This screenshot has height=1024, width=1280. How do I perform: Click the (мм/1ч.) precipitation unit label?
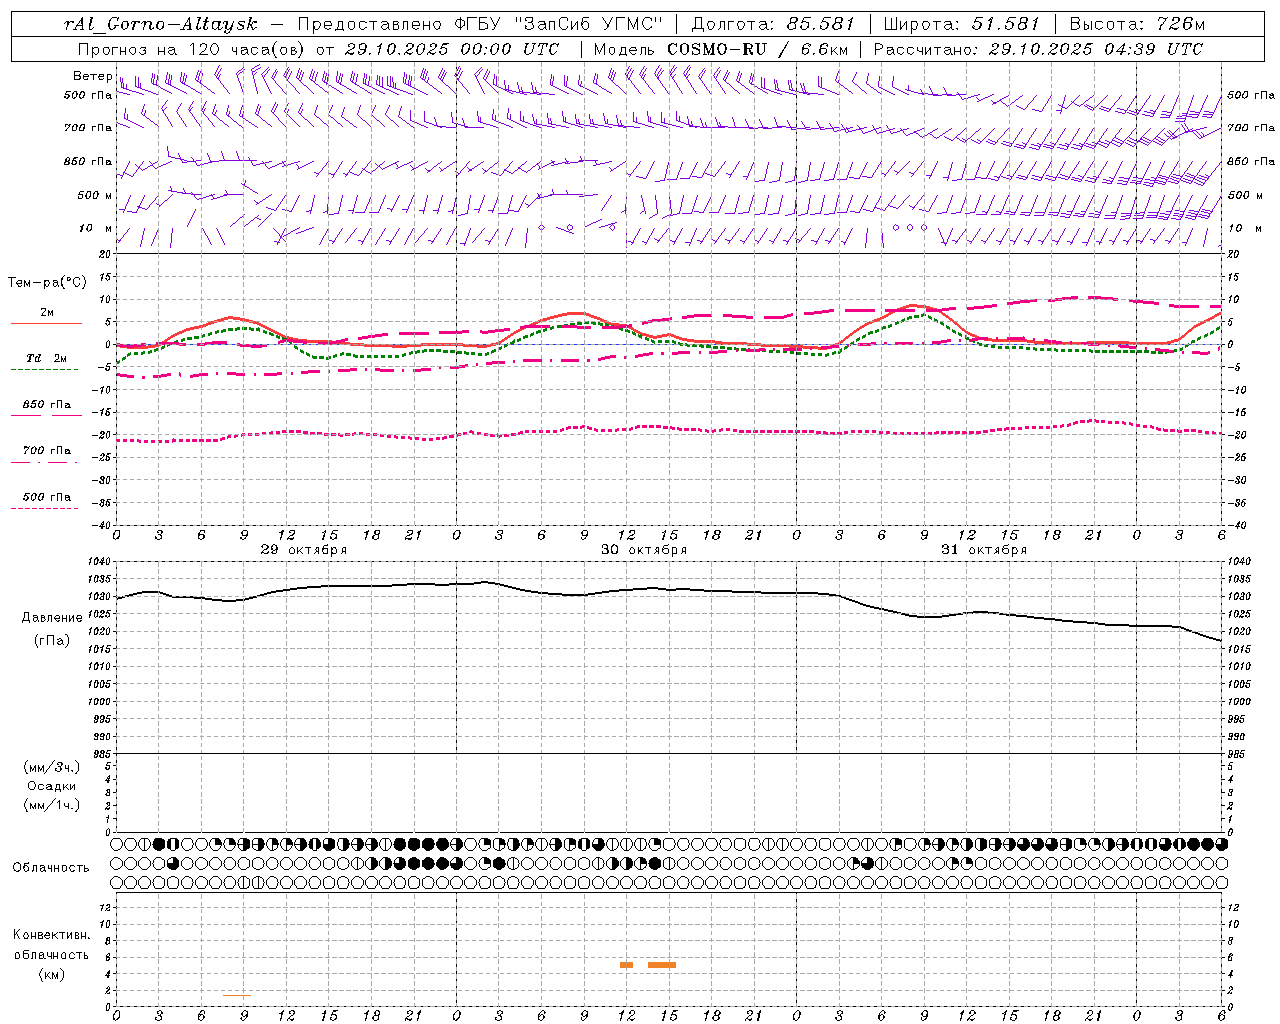tap(51, 805)
